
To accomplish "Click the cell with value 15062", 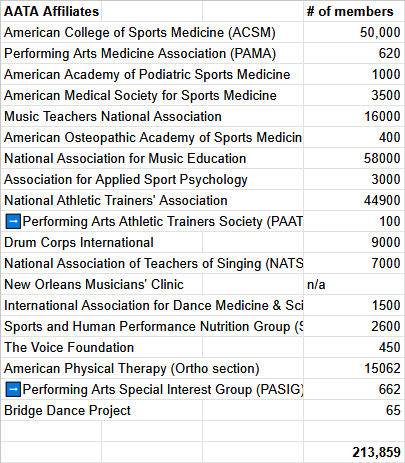I will coord(353,368).
